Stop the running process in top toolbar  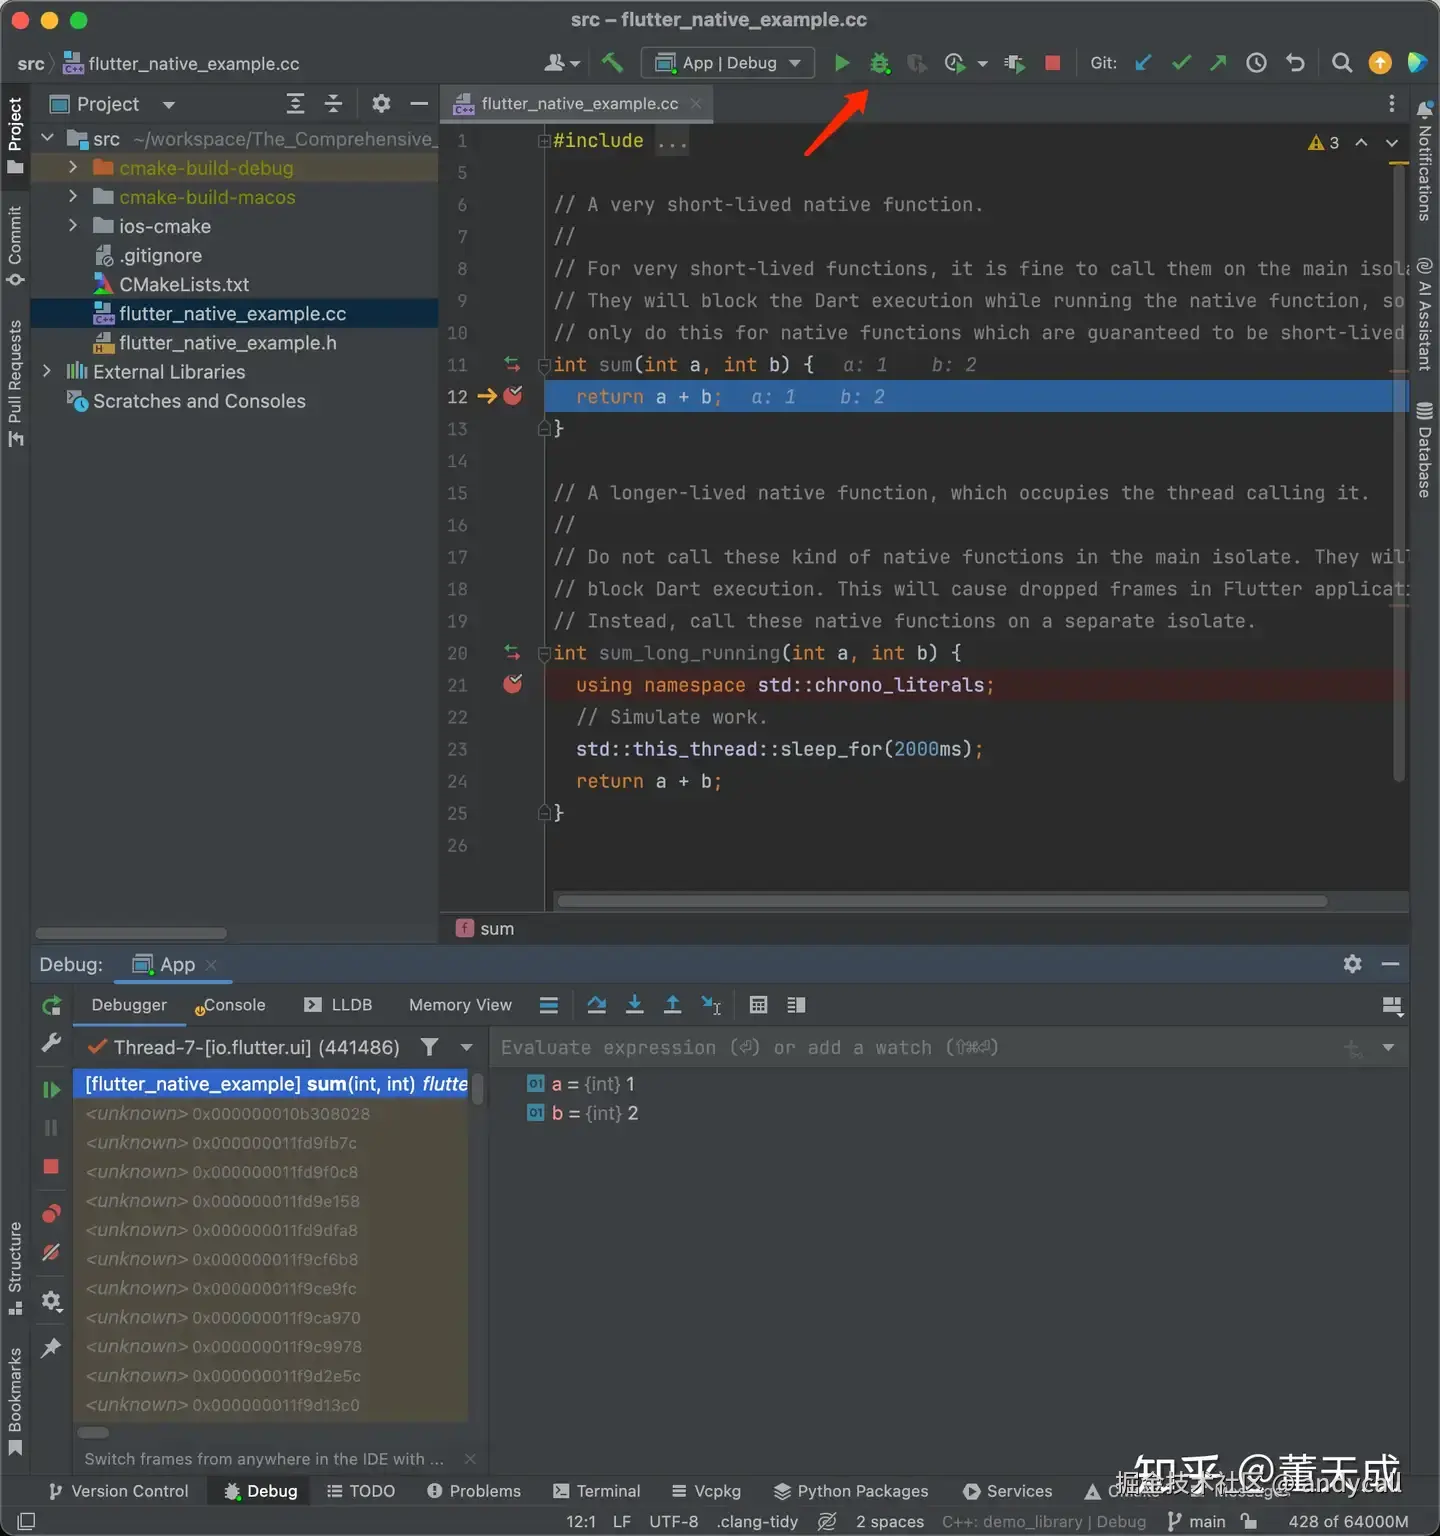pyautogui.click(x=1052, y=63)
